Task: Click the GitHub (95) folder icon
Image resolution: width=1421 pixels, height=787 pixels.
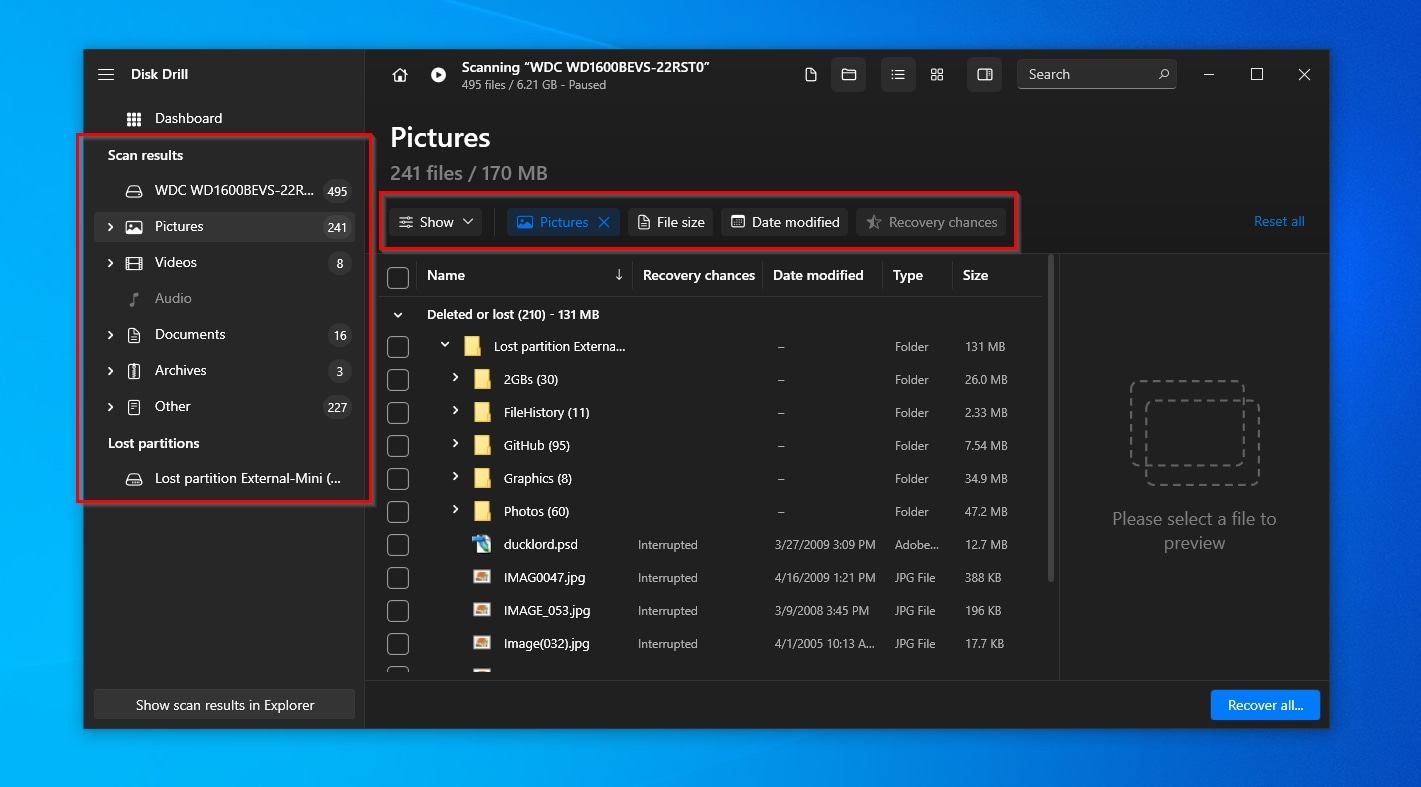Action: point(482,445)
